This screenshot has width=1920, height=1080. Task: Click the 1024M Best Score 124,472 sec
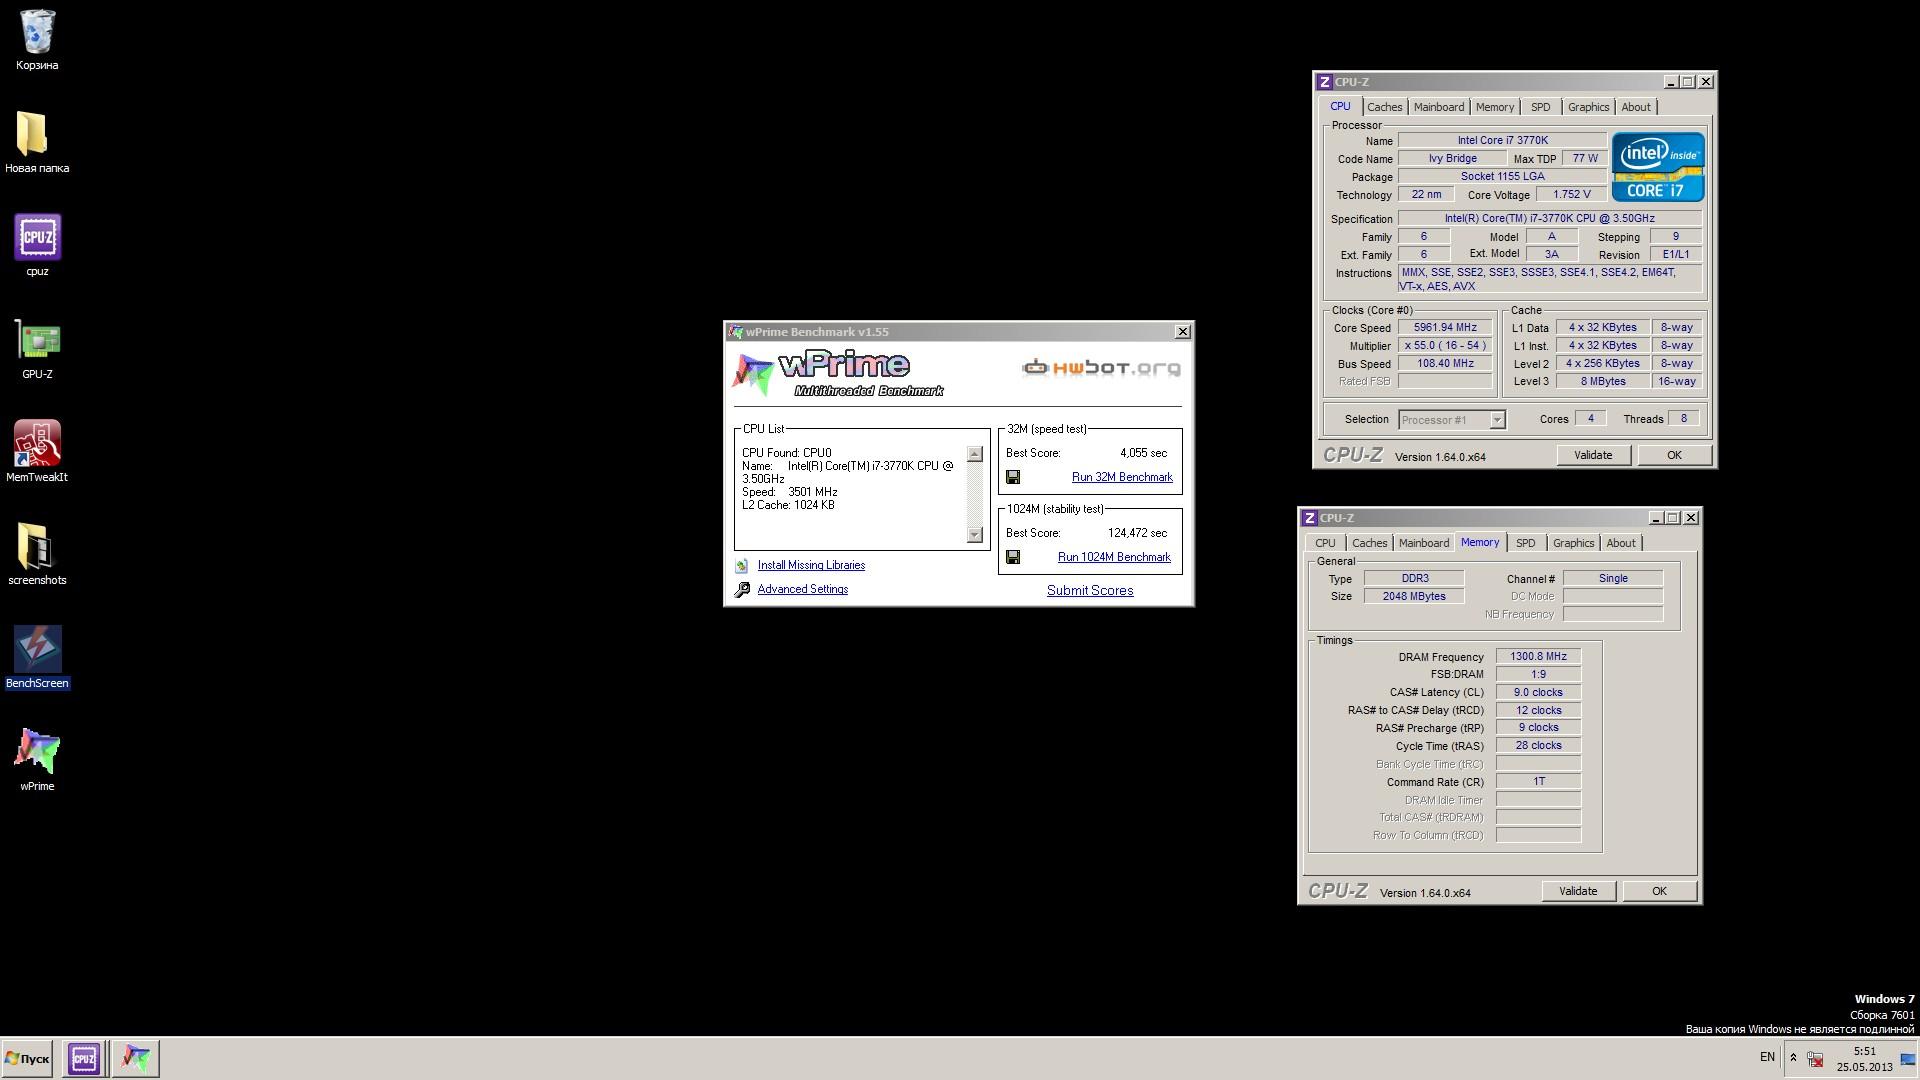click(x=1137, y=533)
